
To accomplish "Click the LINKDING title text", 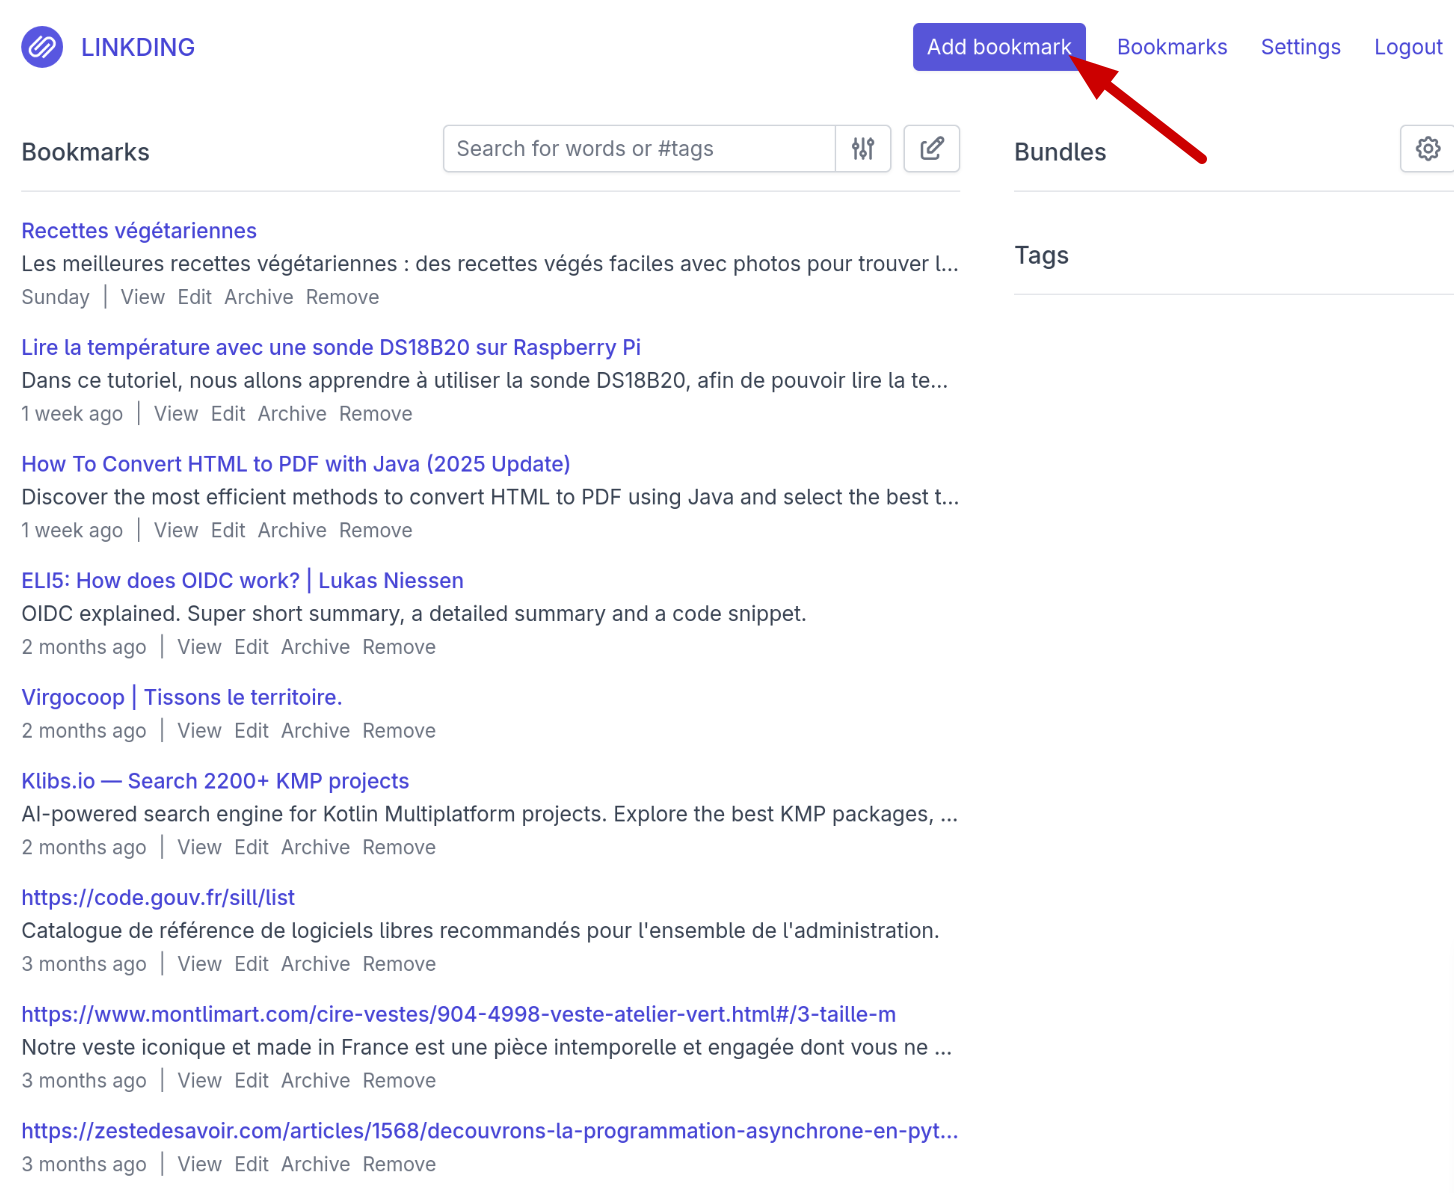I will click(138, 47).
